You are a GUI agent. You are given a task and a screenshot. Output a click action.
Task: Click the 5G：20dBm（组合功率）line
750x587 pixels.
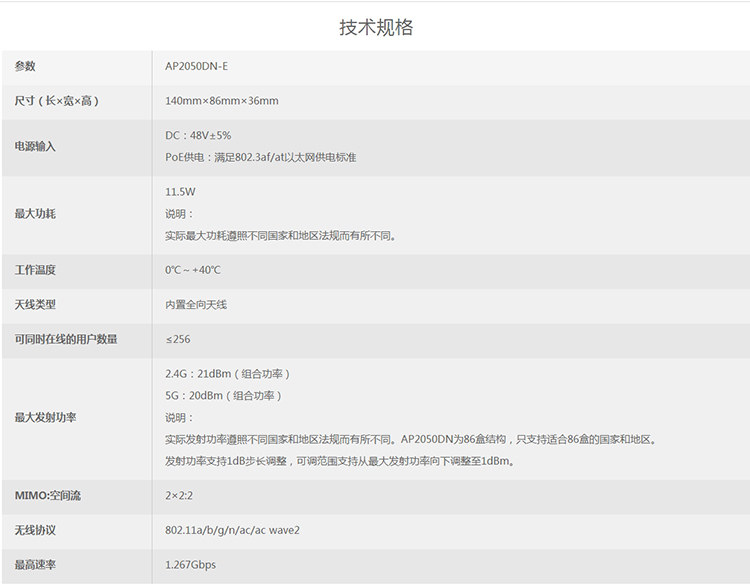(224, 396)
